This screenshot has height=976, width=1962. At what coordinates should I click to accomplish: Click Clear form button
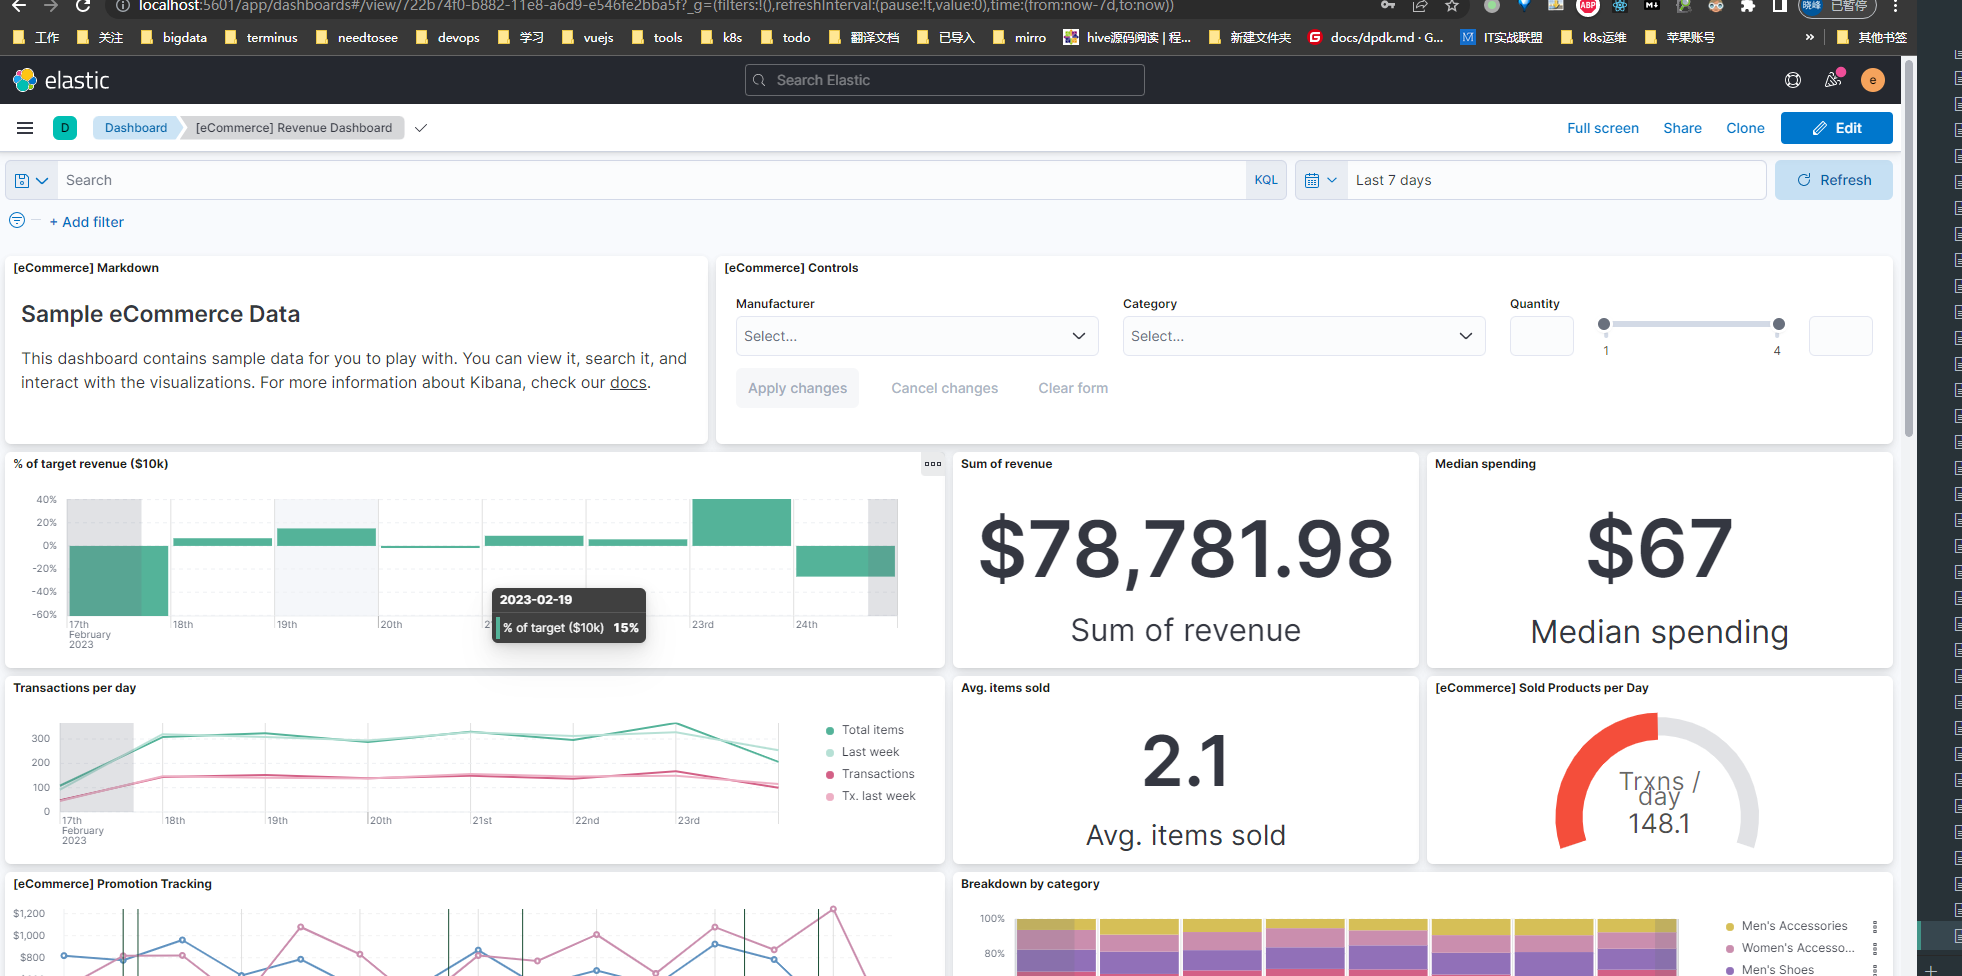[x=1073, y=388]
